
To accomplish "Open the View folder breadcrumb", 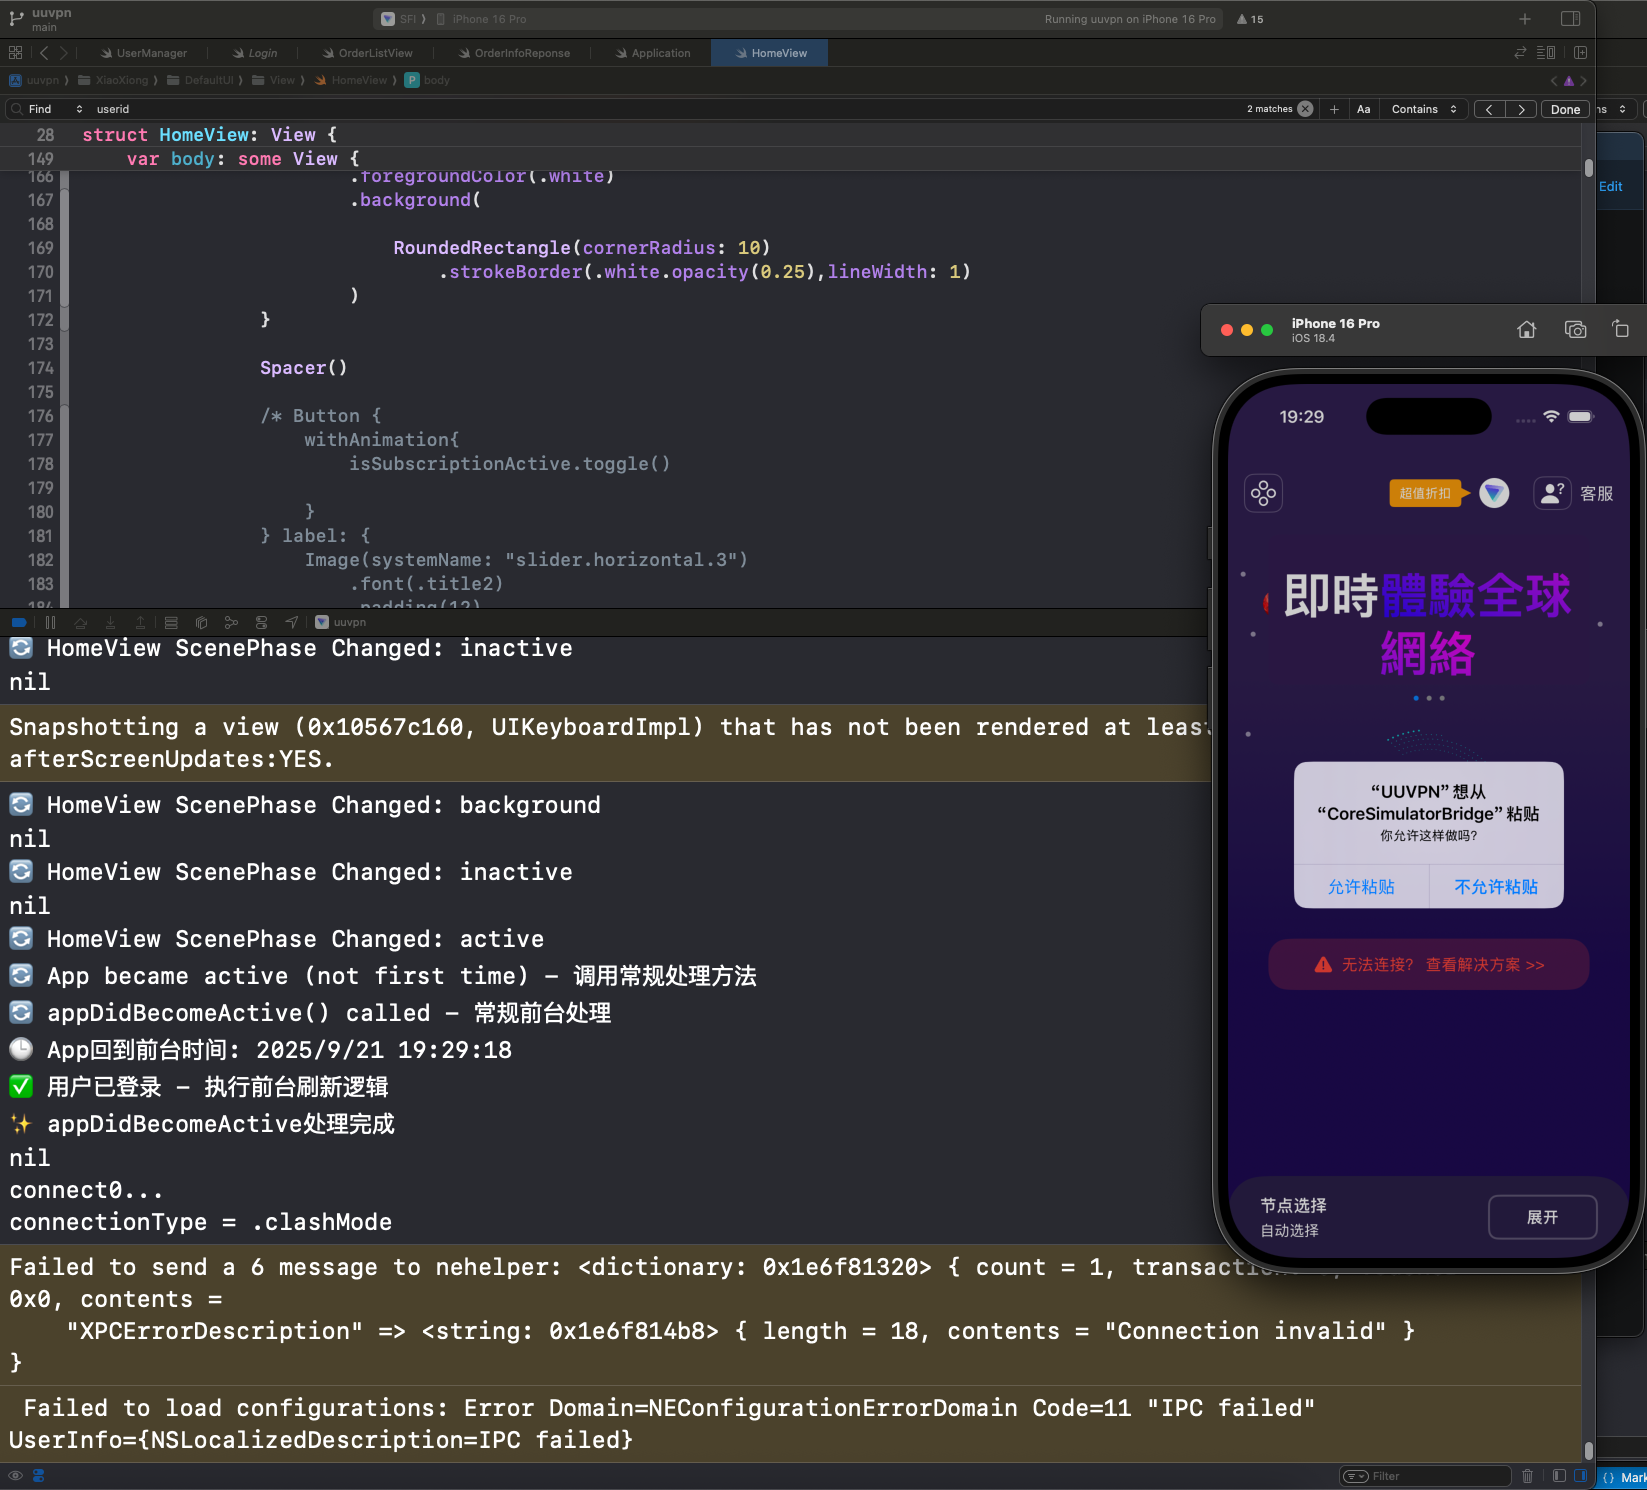I will point(274,80).
